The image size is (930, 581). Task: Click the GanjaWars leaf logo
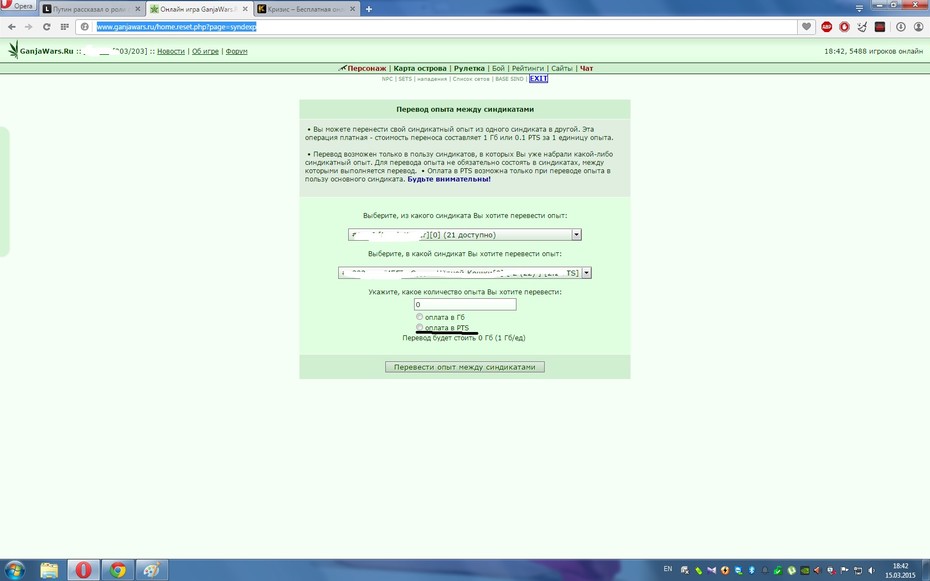13,50
